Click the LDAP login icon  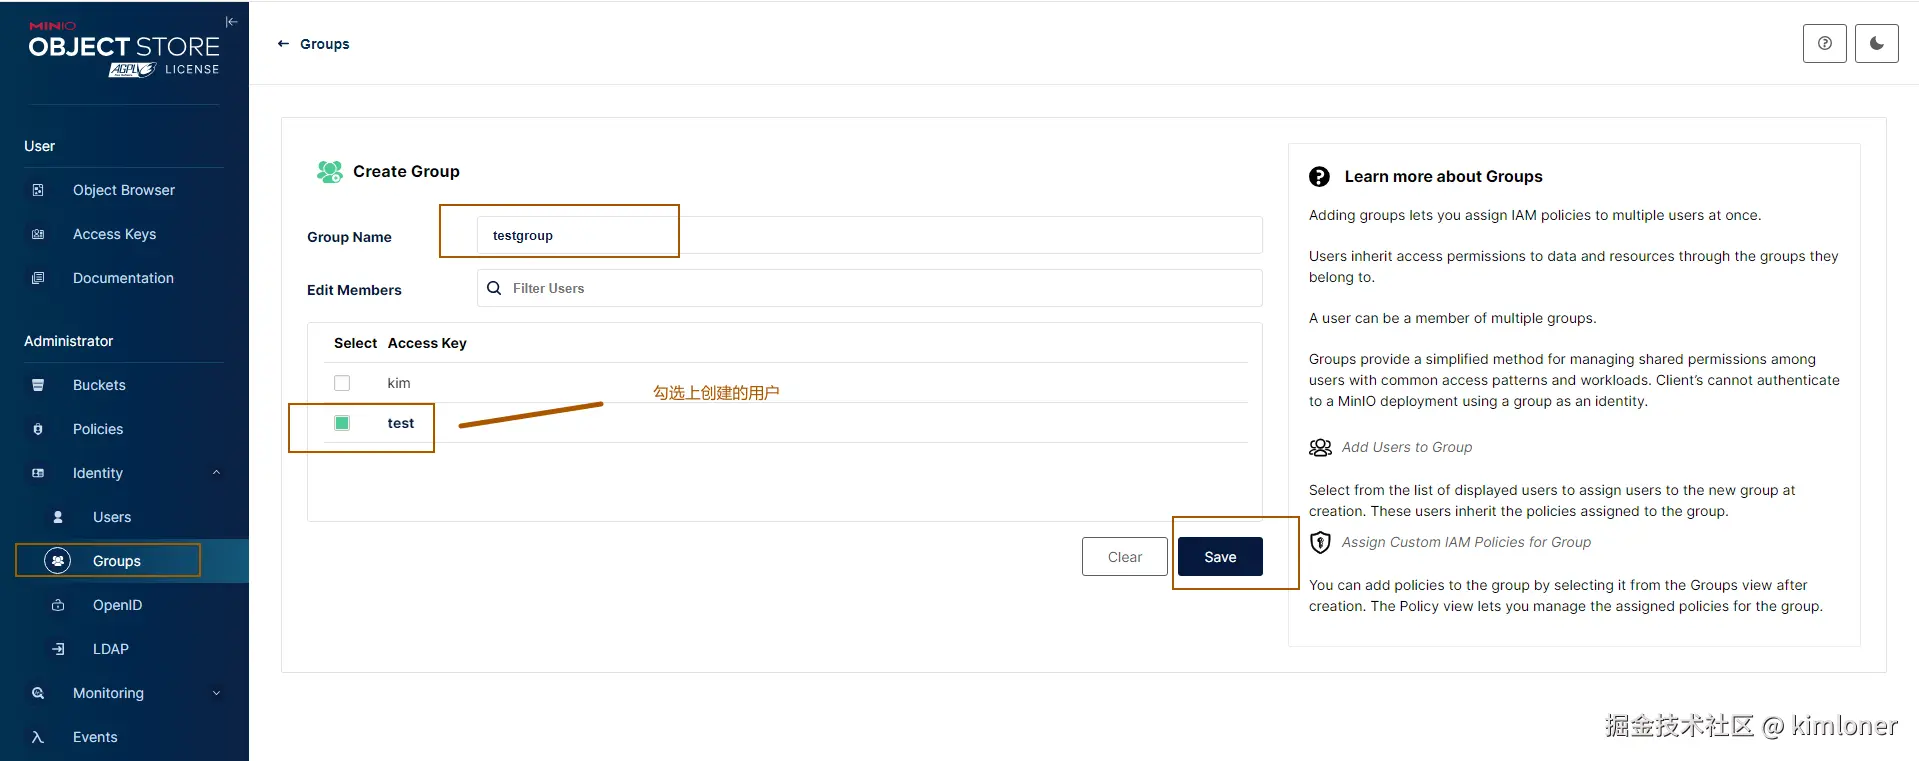[58, 649]
